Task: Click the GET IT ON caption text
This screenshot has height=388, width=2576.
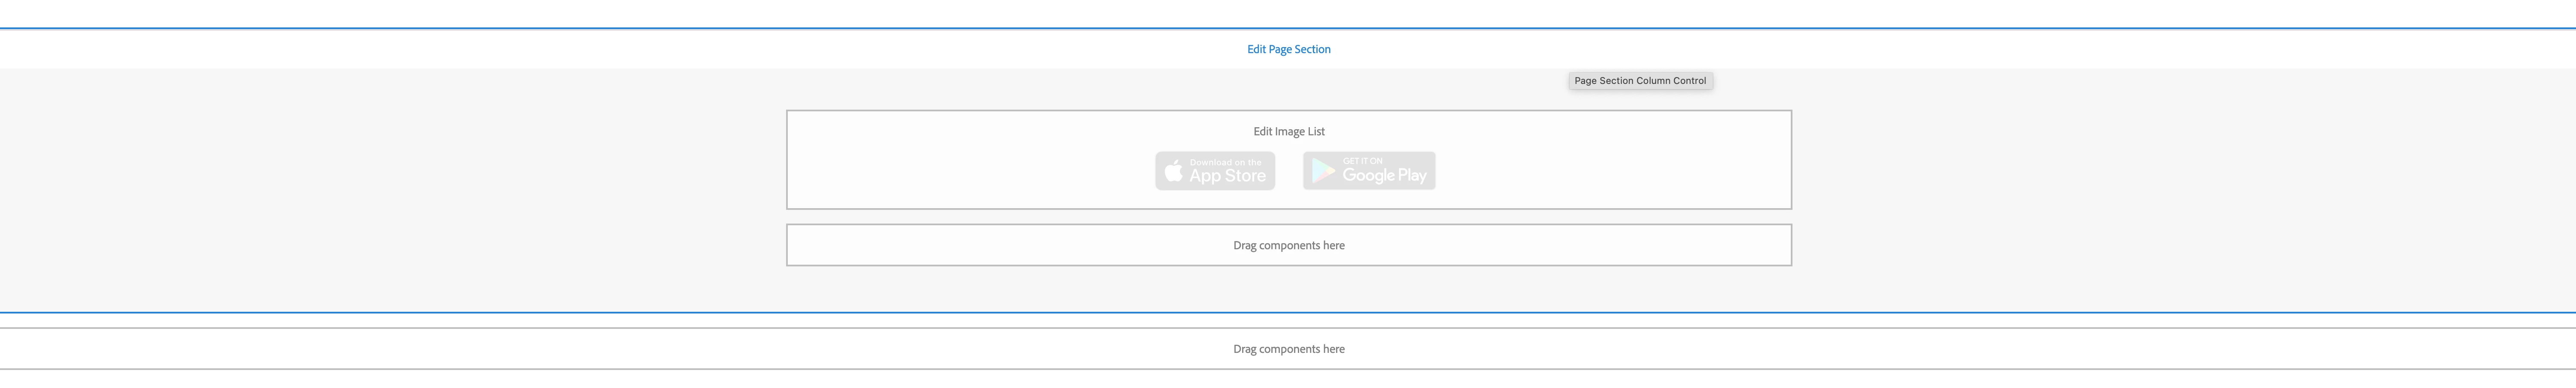Action: click(x=1362, y=161)
